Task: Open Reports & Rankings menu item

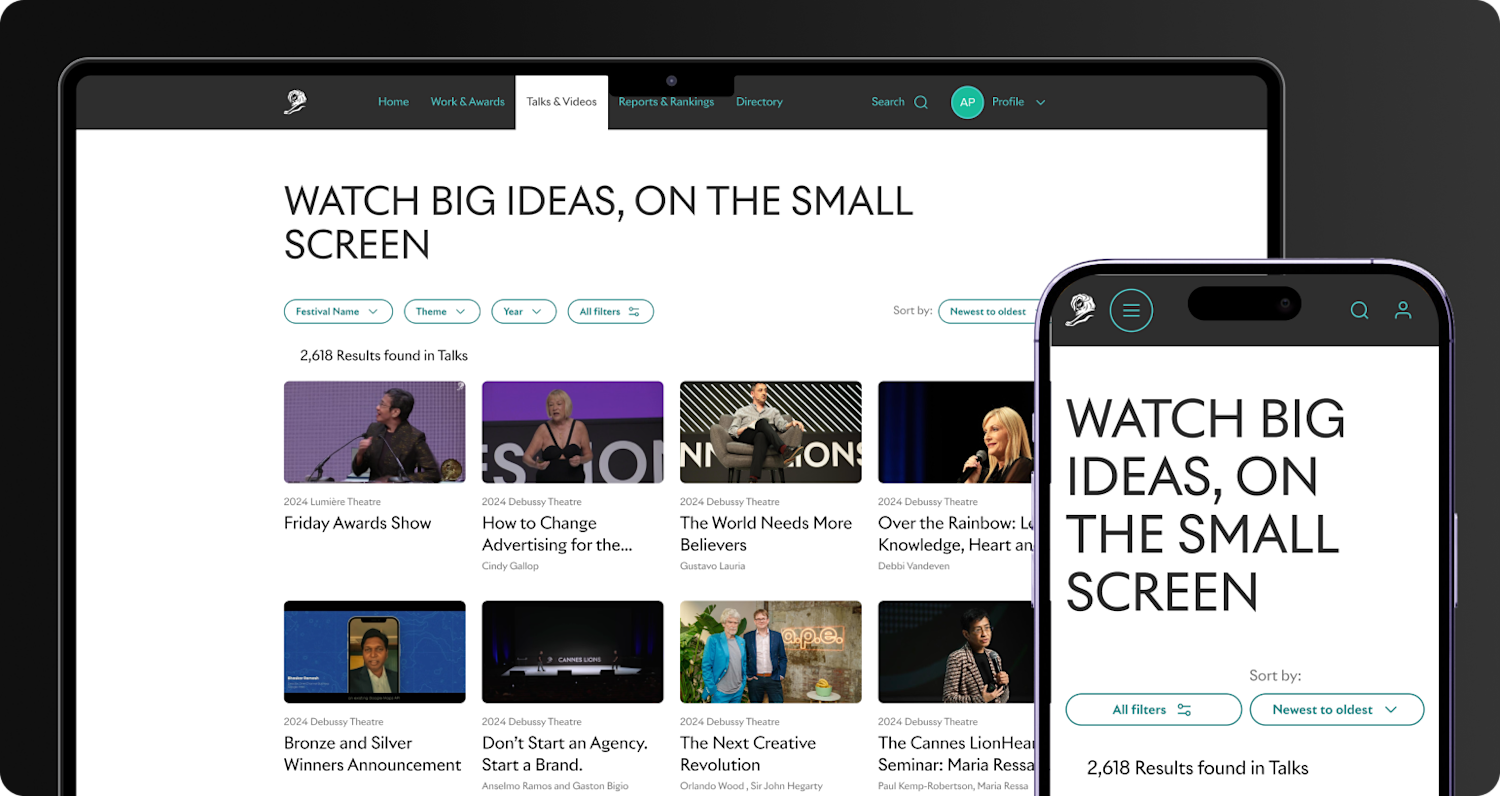Action: pyautogui.click(x=666, y=102)
